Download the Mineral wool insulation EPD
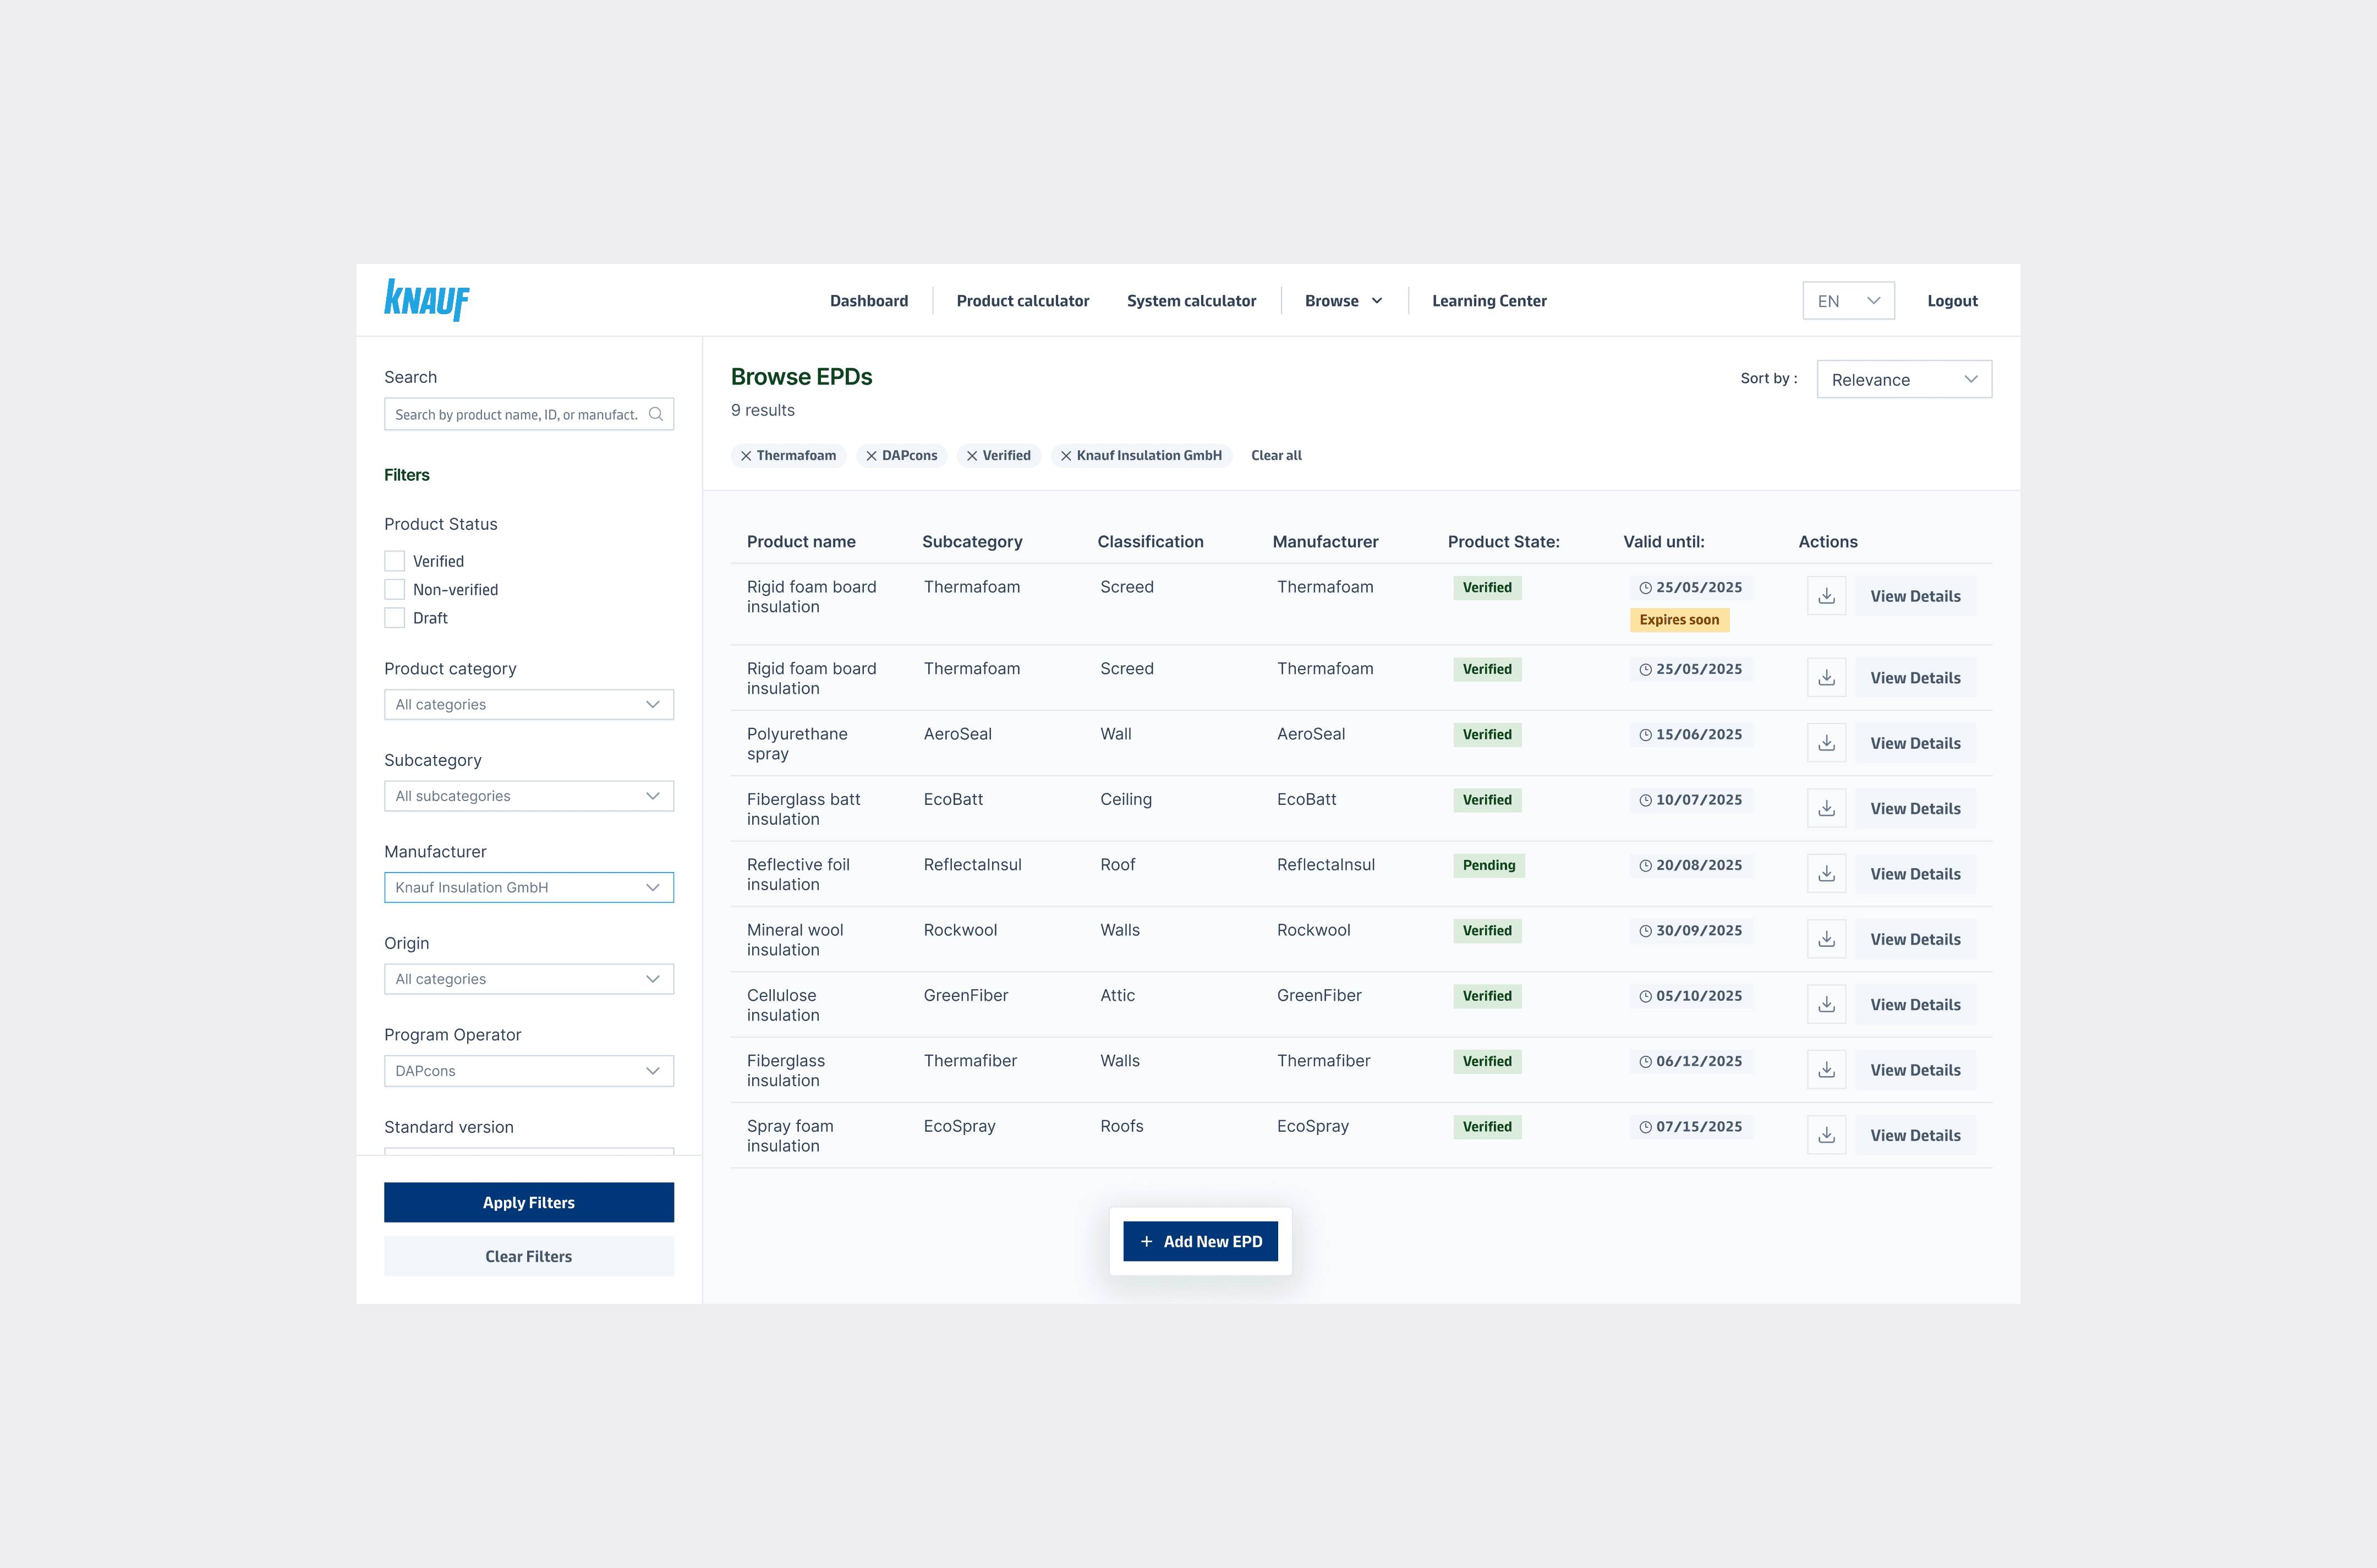 pyautogui.click(x=1826, y=939)
